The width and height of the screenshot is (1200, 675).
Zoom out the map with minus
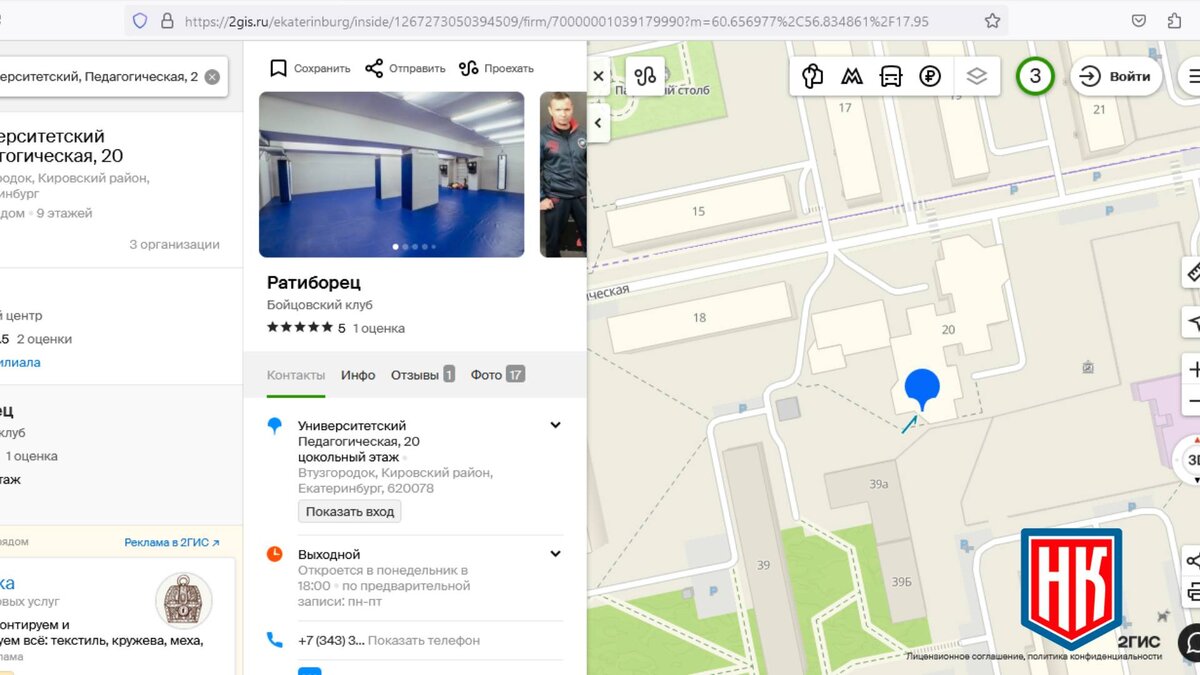[x=1193, y=402]
